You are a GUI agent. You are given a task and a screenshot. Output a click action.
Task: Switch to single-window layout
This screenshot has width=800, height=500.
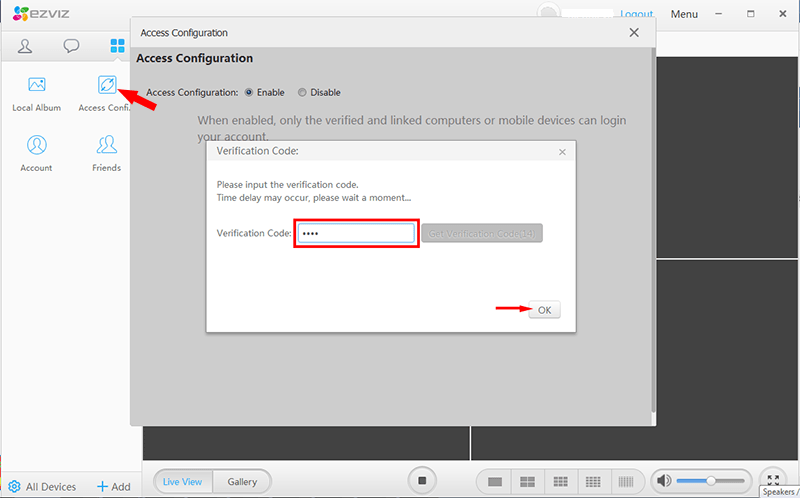click(x=494, y=482)
